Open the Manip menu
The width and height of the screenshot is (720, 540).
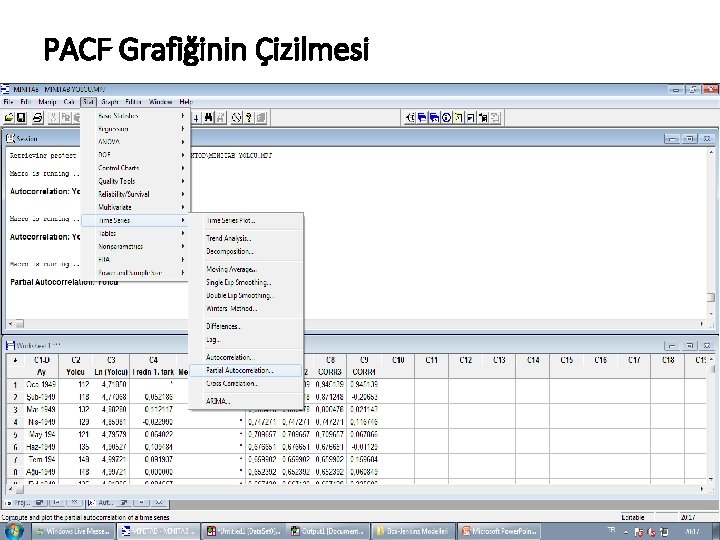coord(47,102)
